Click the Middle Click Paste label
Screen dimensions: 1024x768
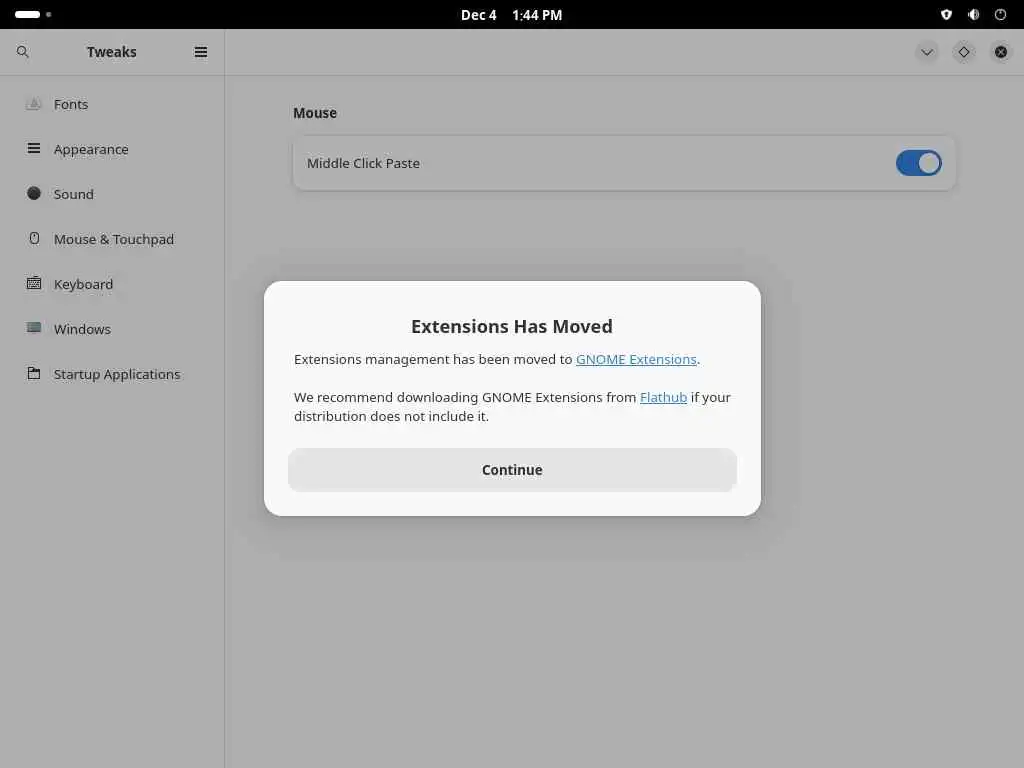[x=363, y=163]
